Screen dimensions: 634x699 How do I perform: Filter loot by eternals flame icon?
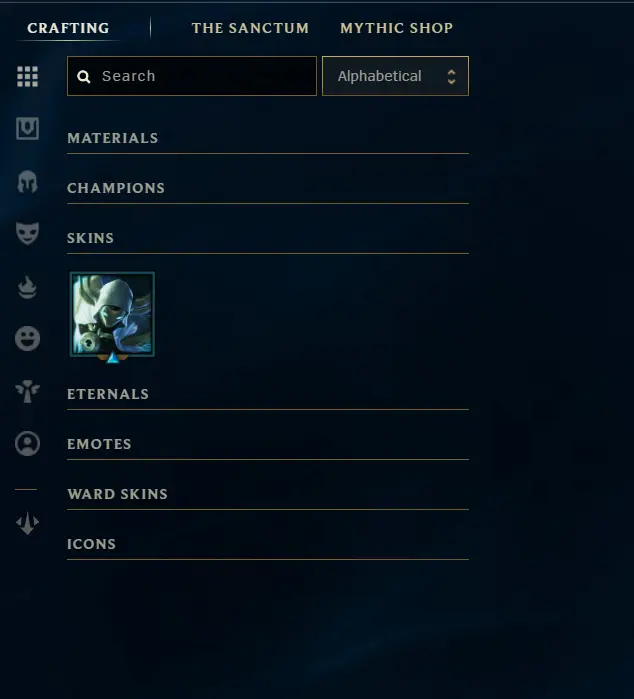click(27, 287)
